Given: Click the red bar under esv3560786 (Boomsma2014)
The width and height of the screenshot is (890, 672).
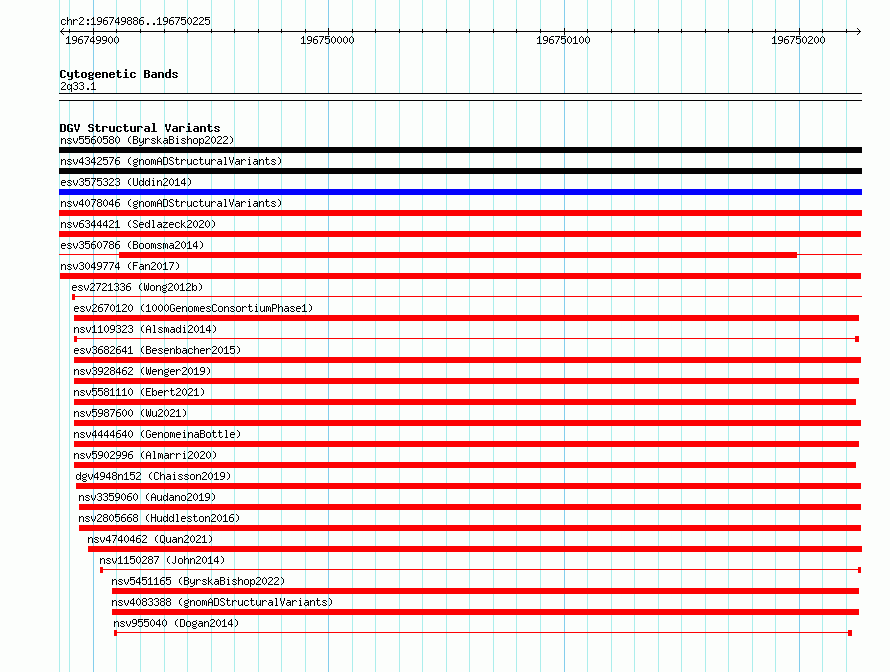Looking at the screenshot, I should (457, 255).
